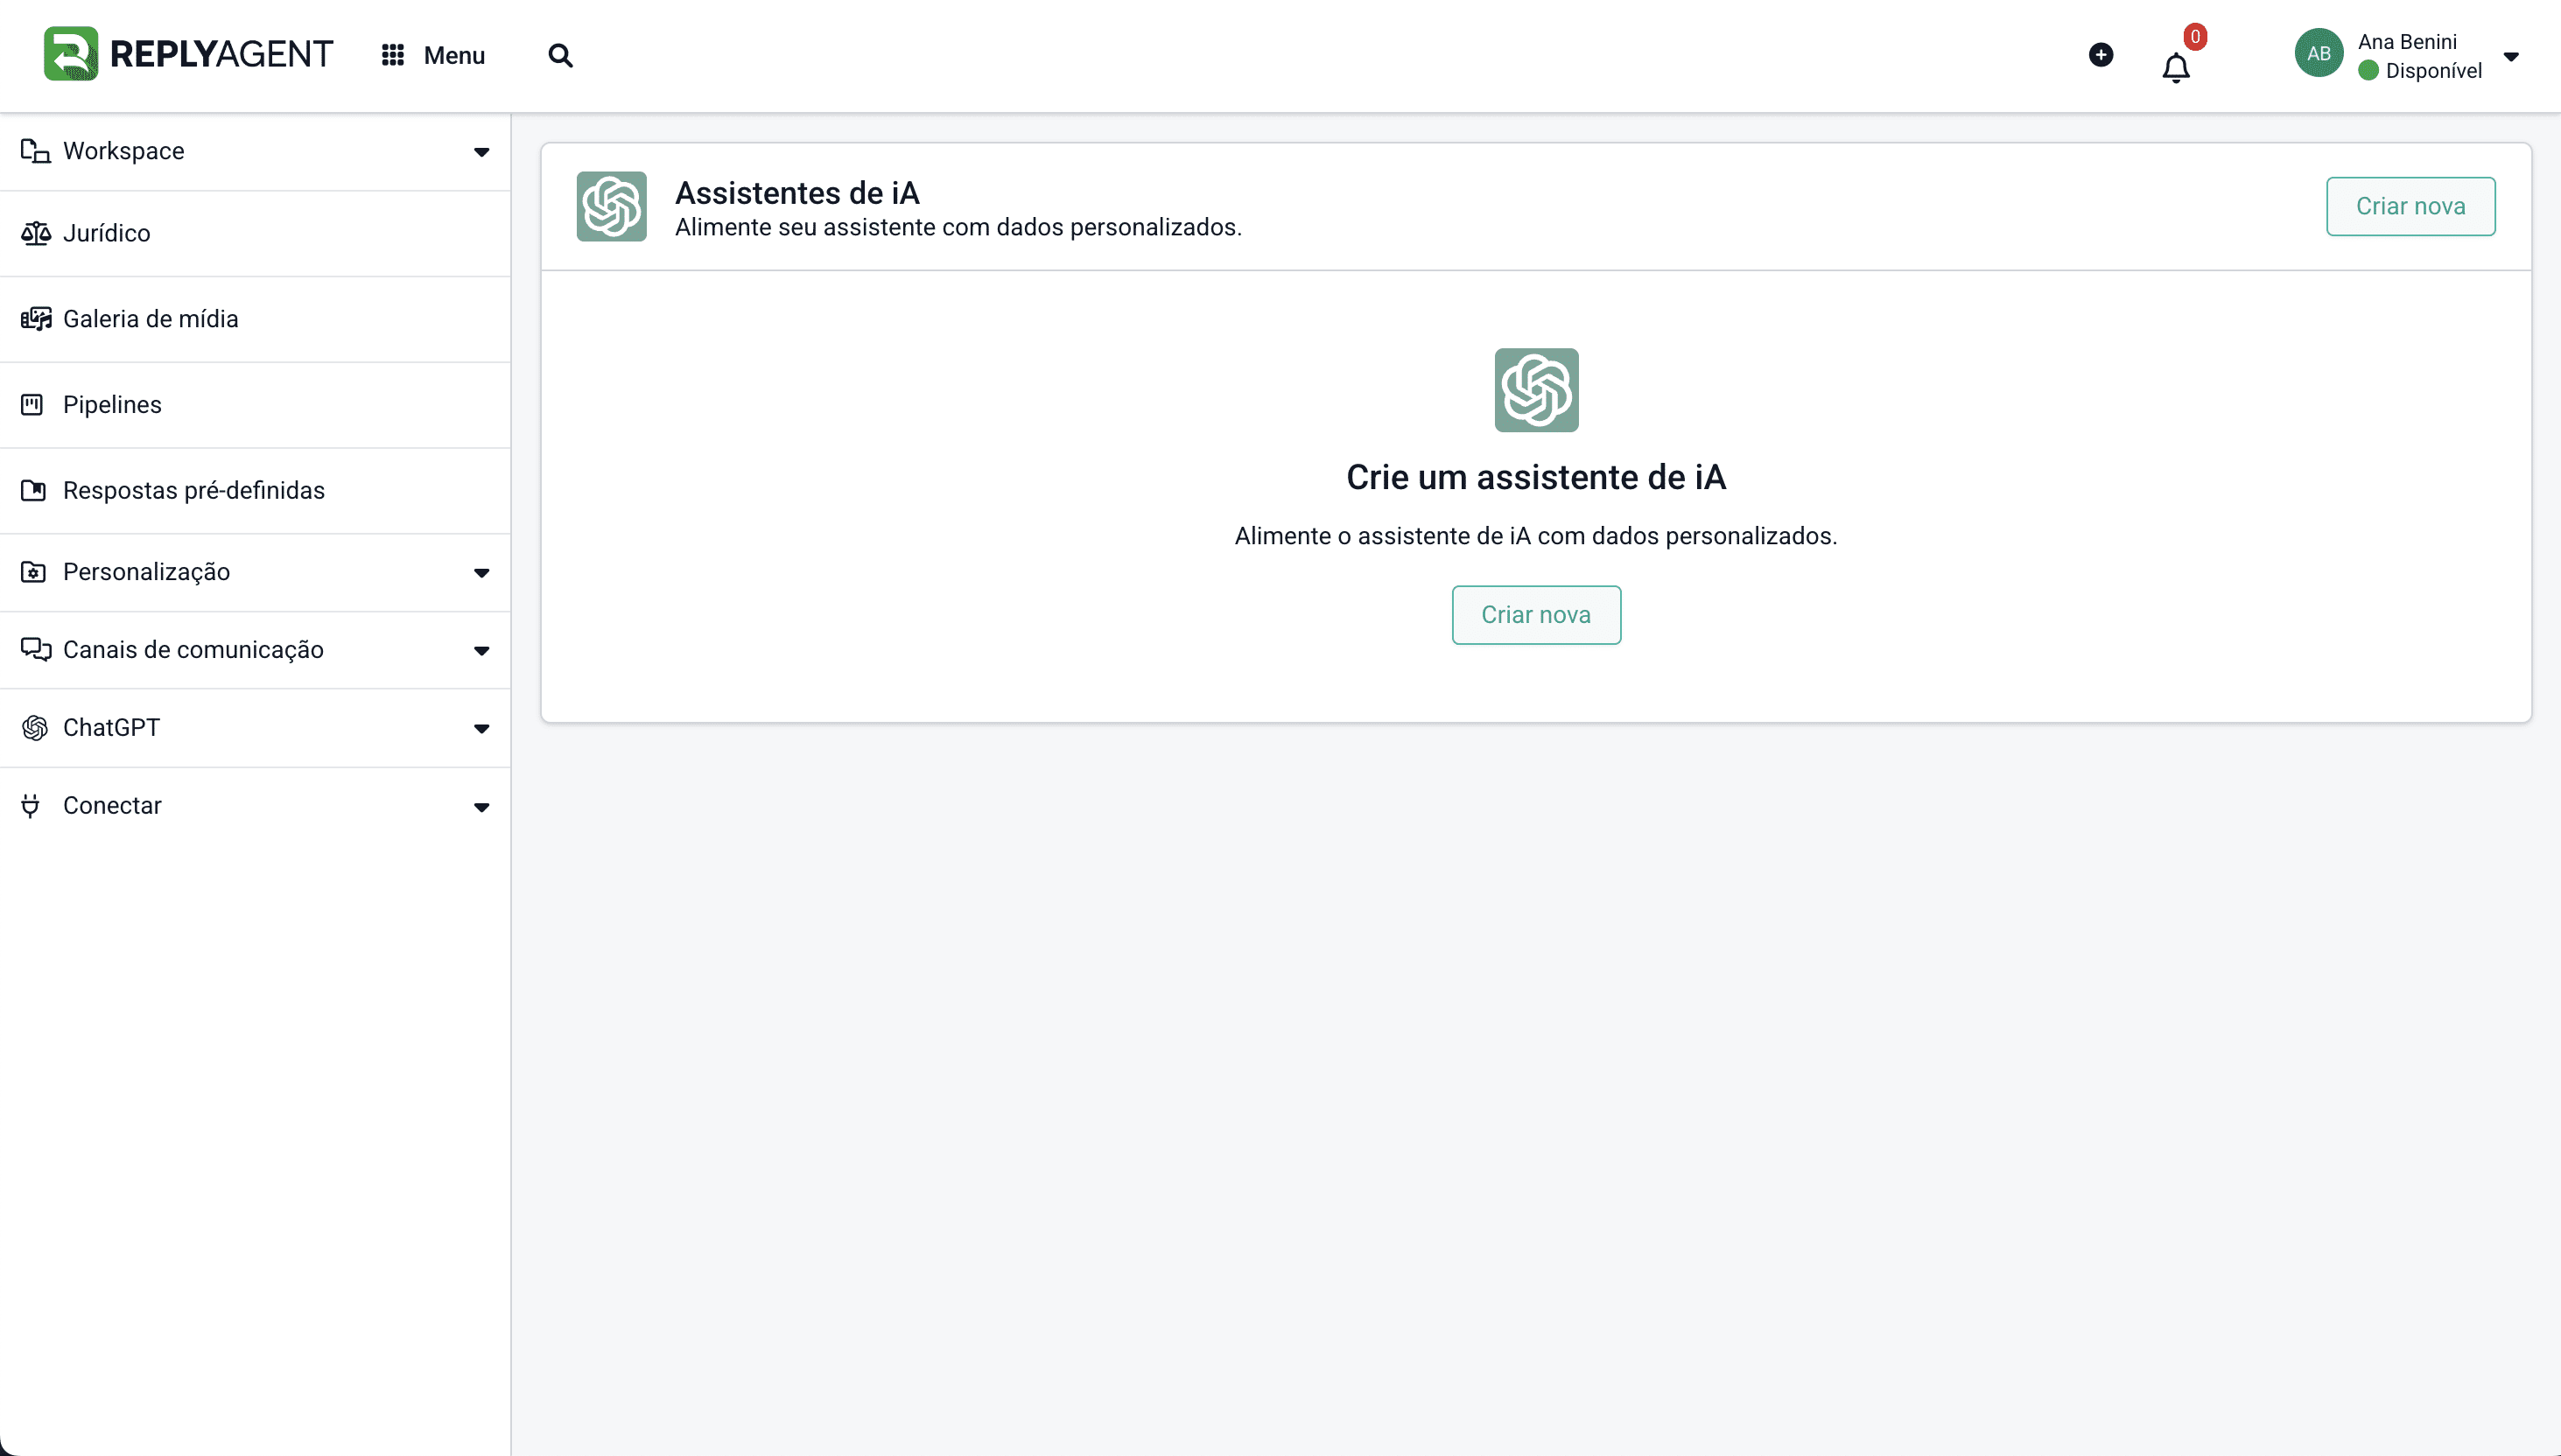Select the Personalização label
Screen dimensions: 2561x1456
[x=146, y=572]
